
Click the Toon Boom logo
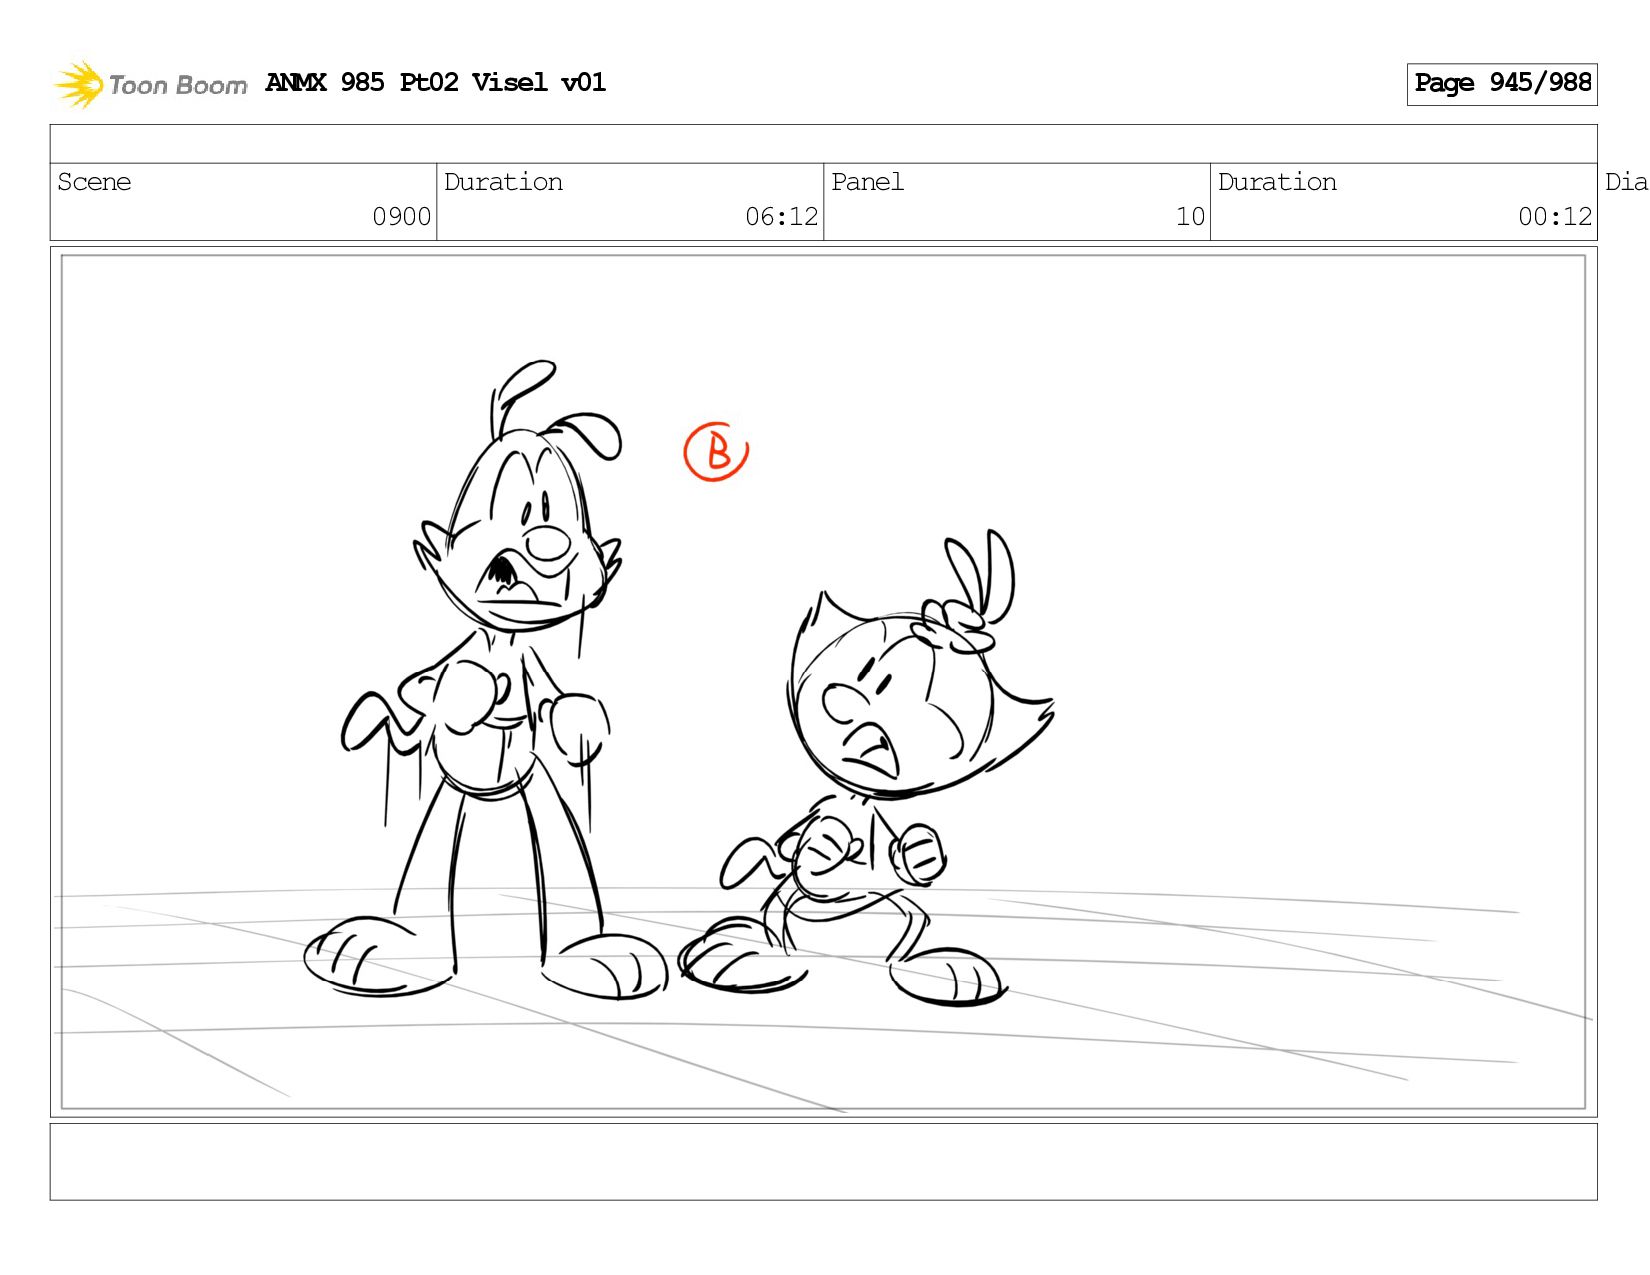click(150, 84)
